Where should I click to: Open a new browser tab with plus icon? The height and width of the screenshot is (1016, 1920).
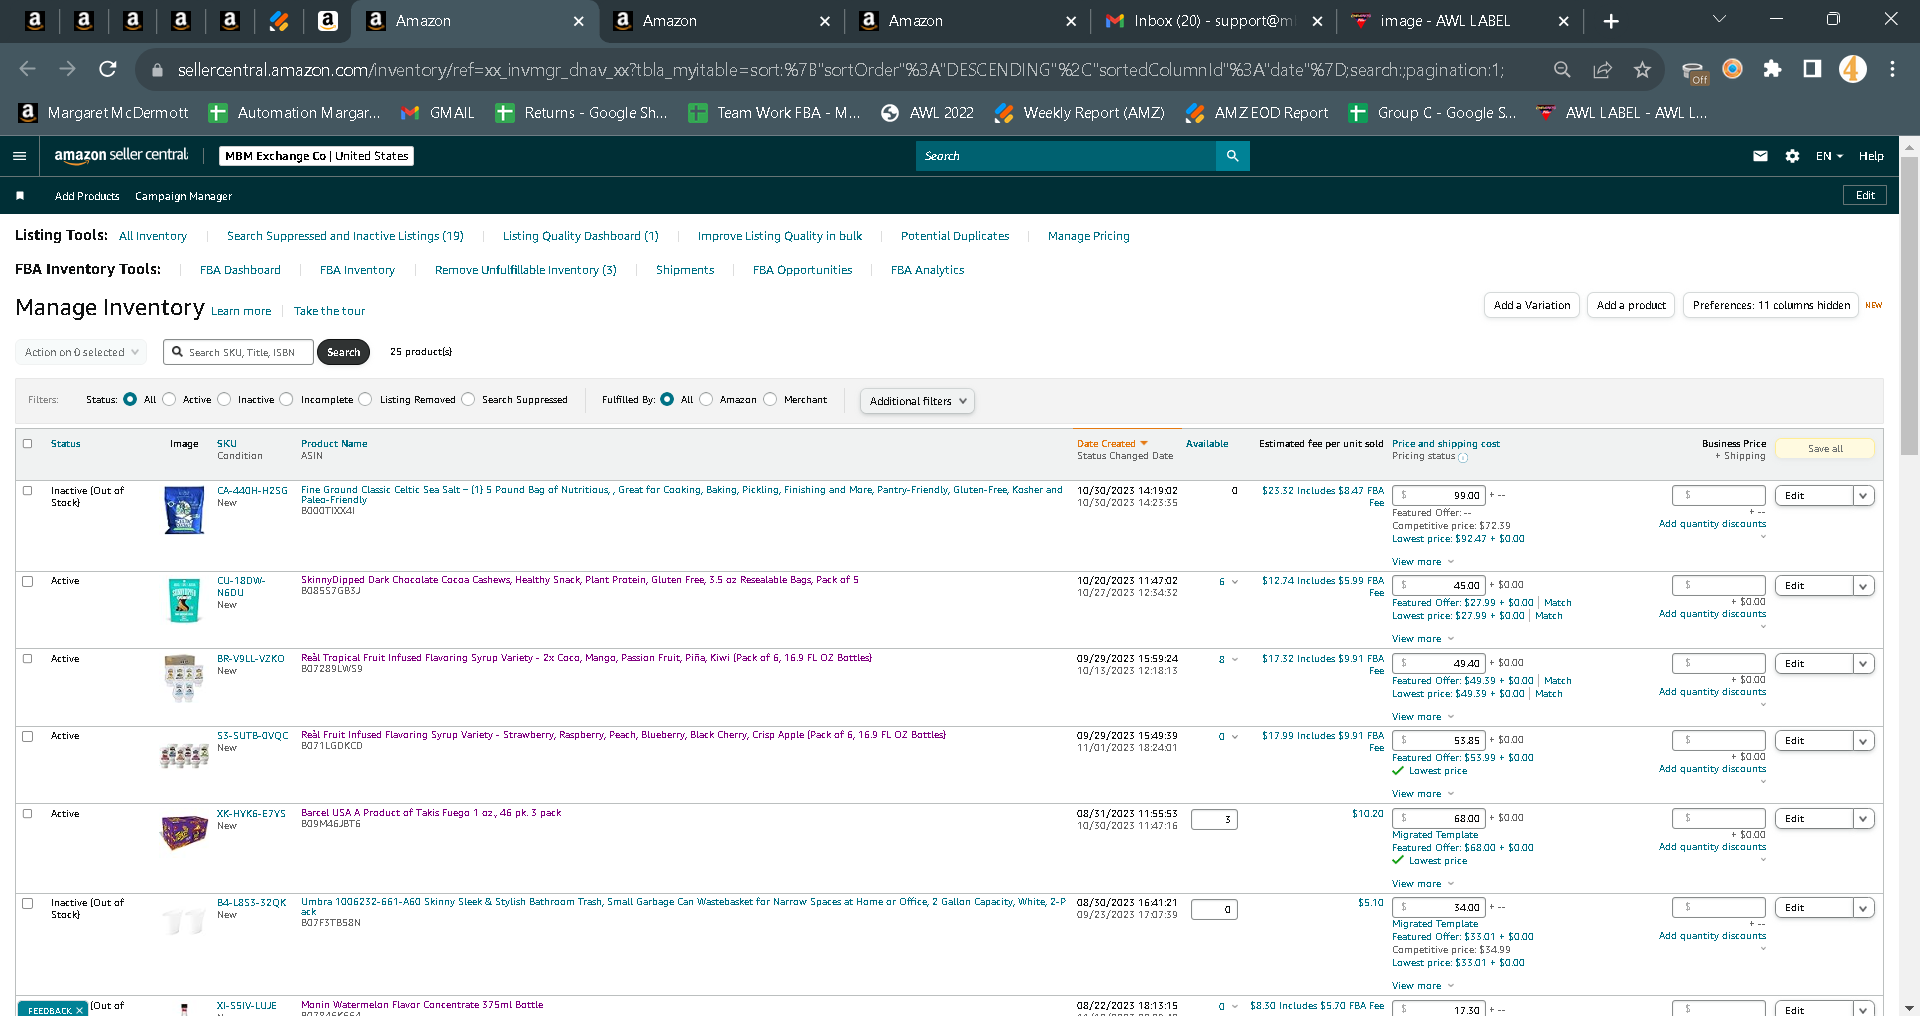[x=1611, y=21]
